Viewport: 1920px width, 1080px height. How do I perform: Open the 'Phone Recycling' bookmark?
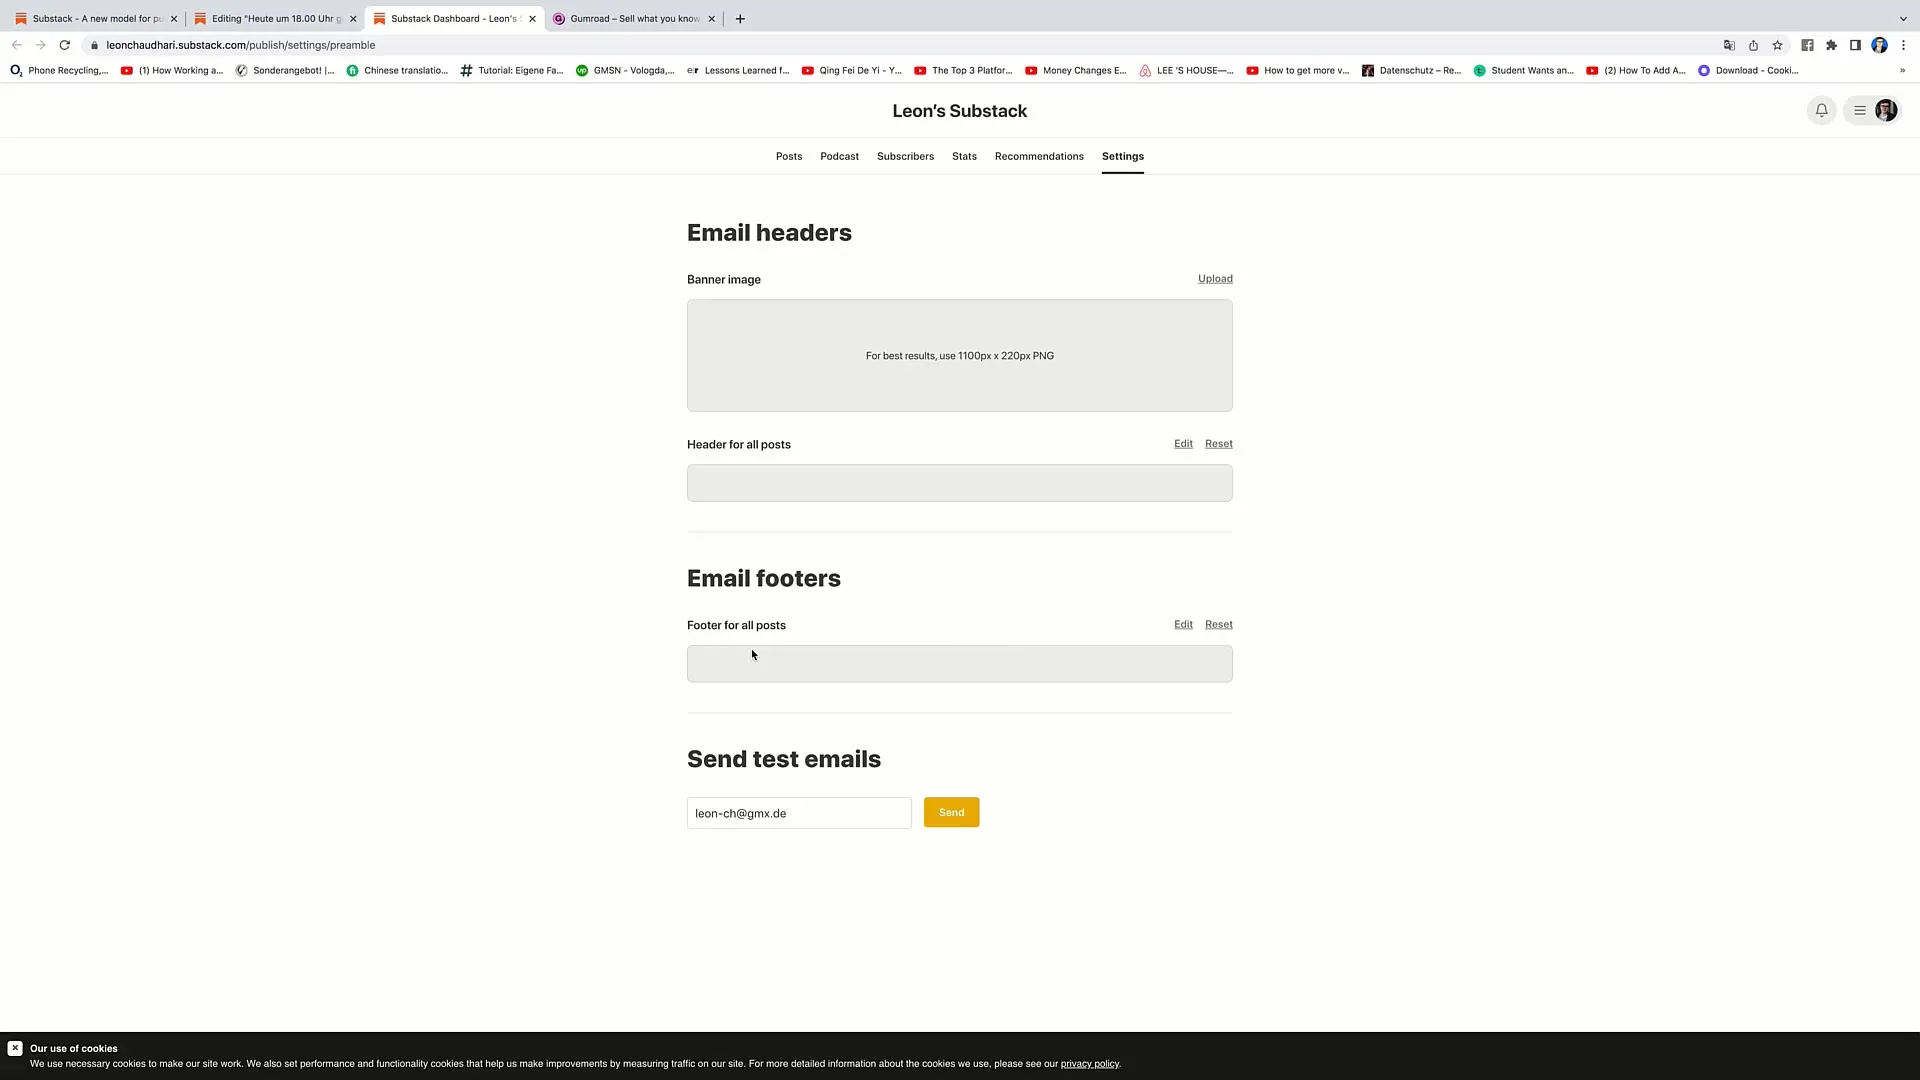tap(59, 70)
